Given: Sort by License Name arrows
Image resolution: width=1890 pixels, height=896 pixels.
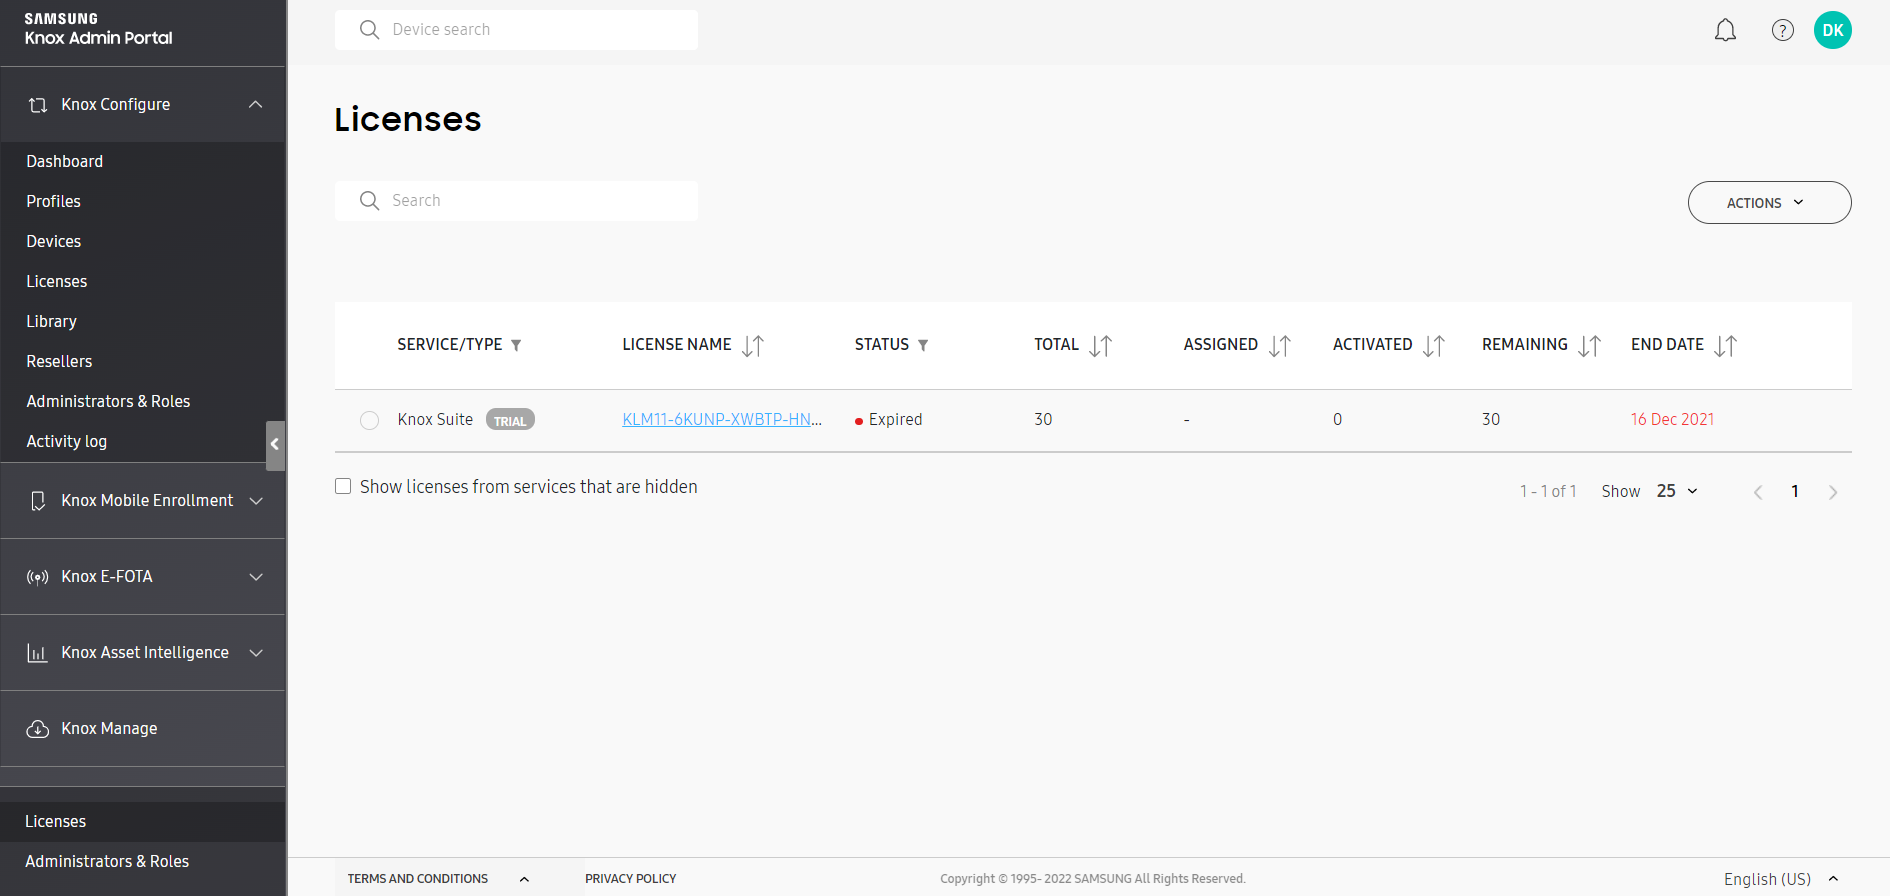Looking at the screenshot, I should [753, 346].
